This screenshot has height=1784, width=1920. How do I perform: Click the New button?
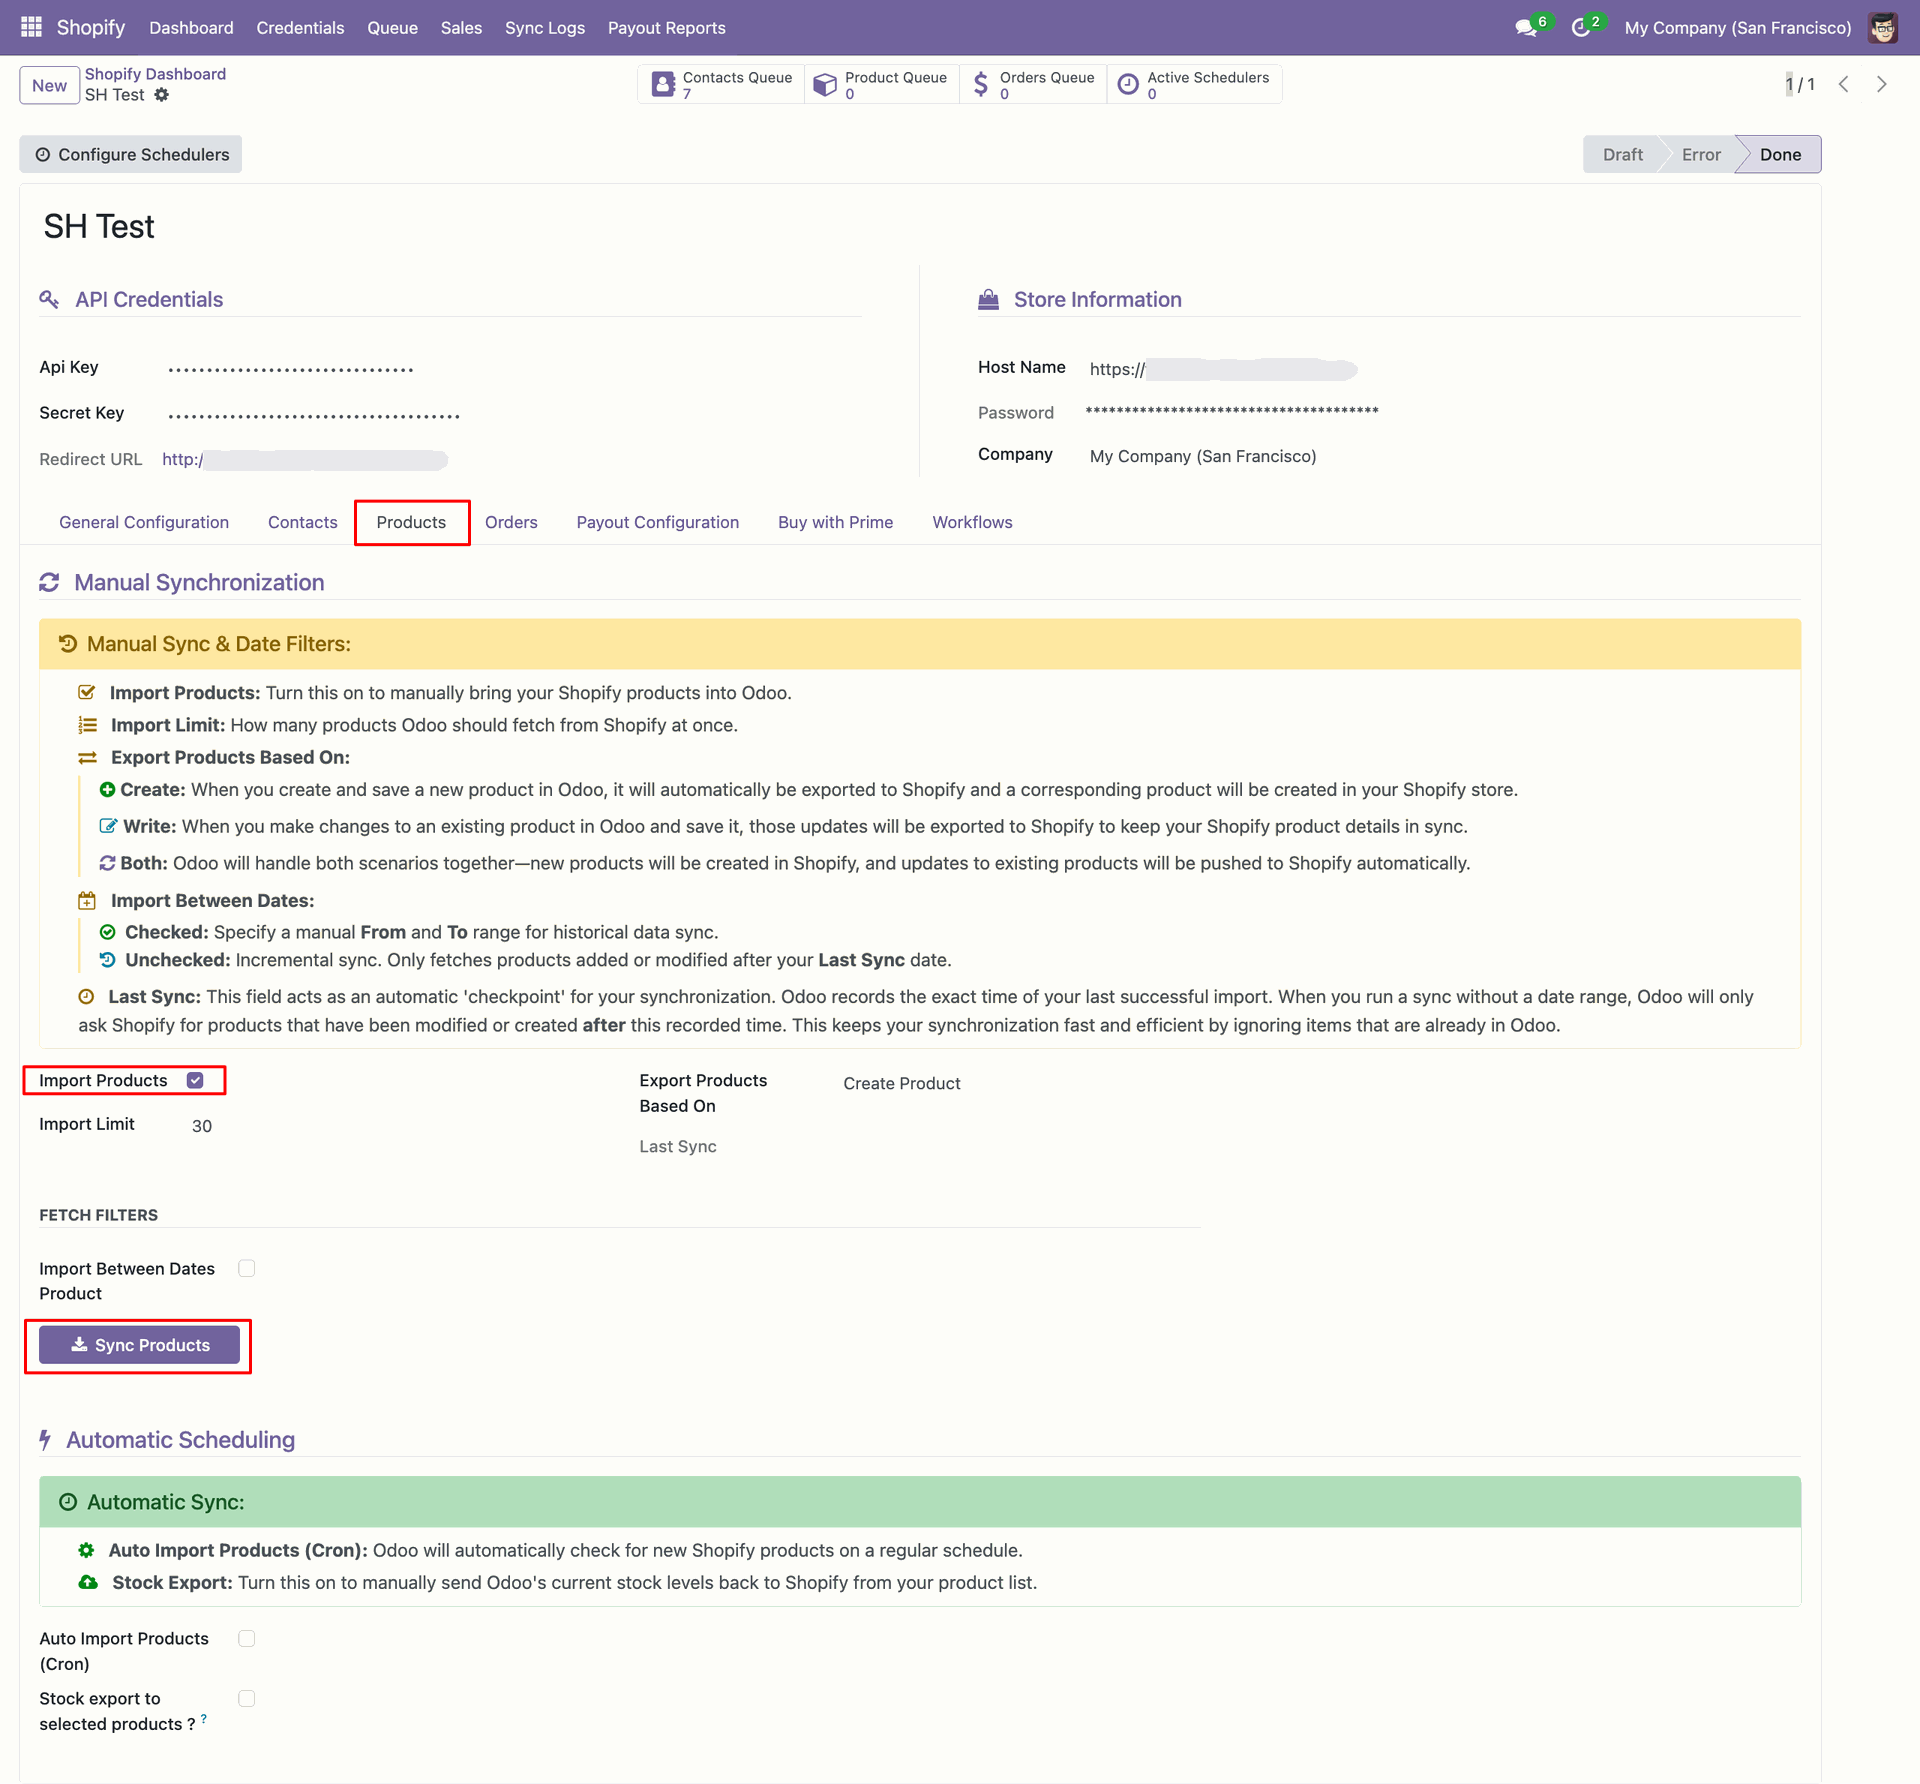coord(49,85)
